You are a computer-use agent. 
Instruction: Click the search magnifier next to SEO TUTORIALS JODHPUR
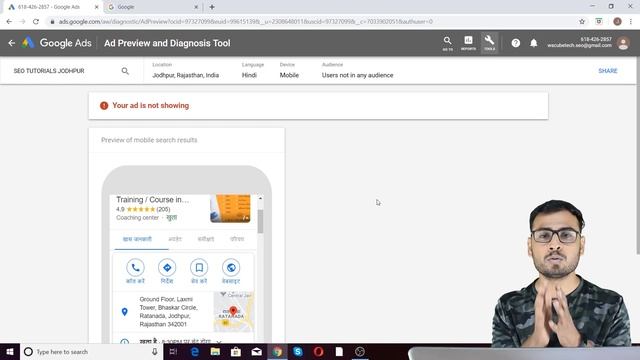pyautogui.click(x=125, y=71)
